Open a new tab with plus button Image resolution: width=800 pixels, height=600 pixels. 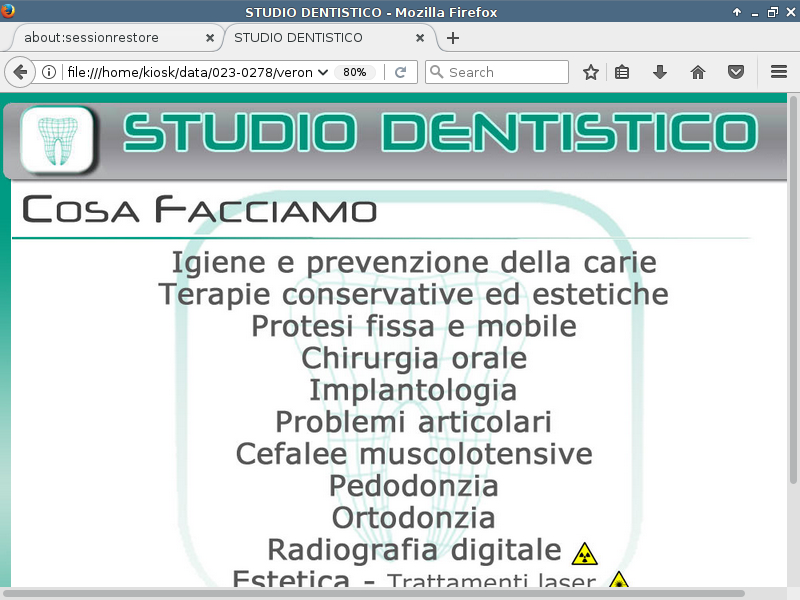(x=453, y=38)
